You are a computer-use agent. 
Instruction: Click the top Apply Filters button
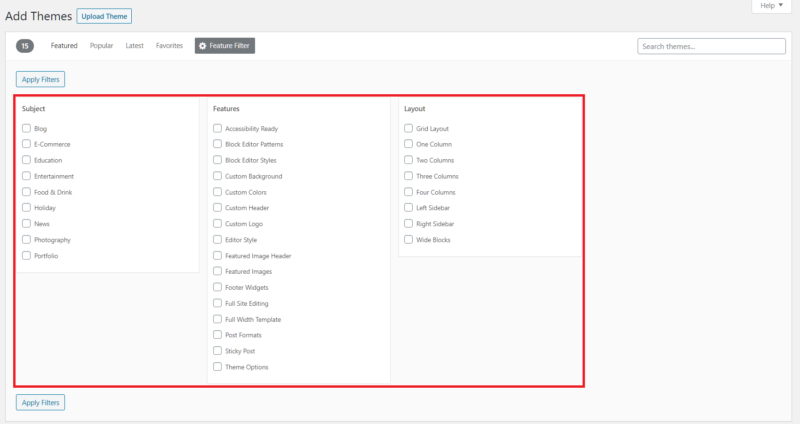coord(40,79)
